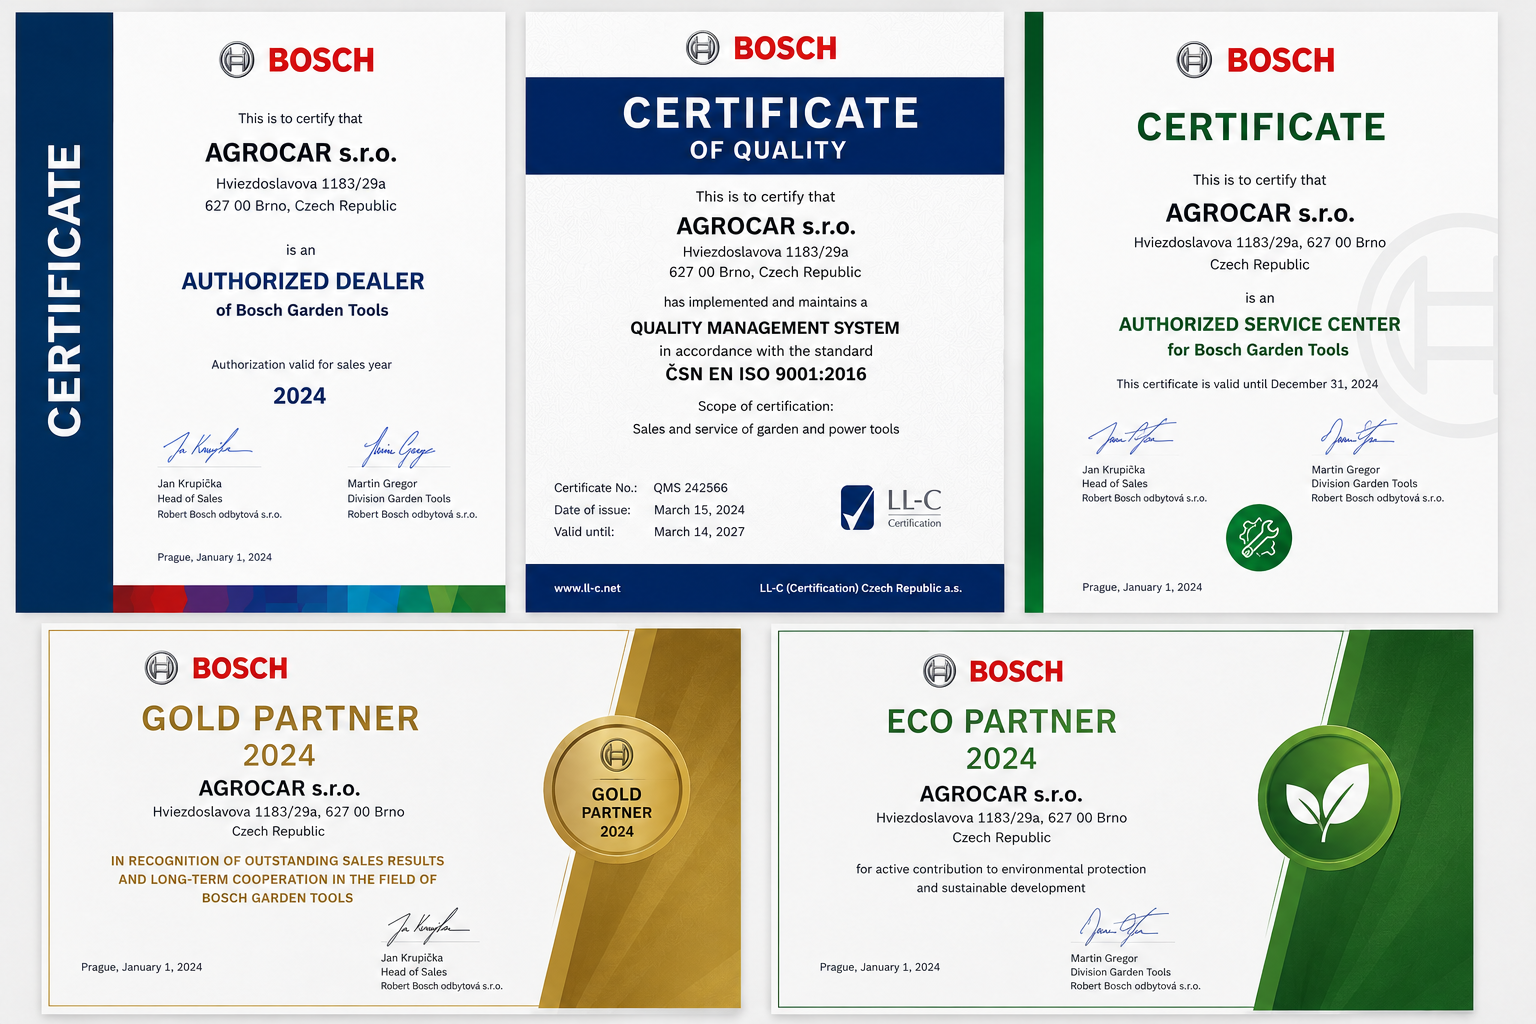Click "for Bosch Garden Tools" on the service certificate

pos(1258,350)
